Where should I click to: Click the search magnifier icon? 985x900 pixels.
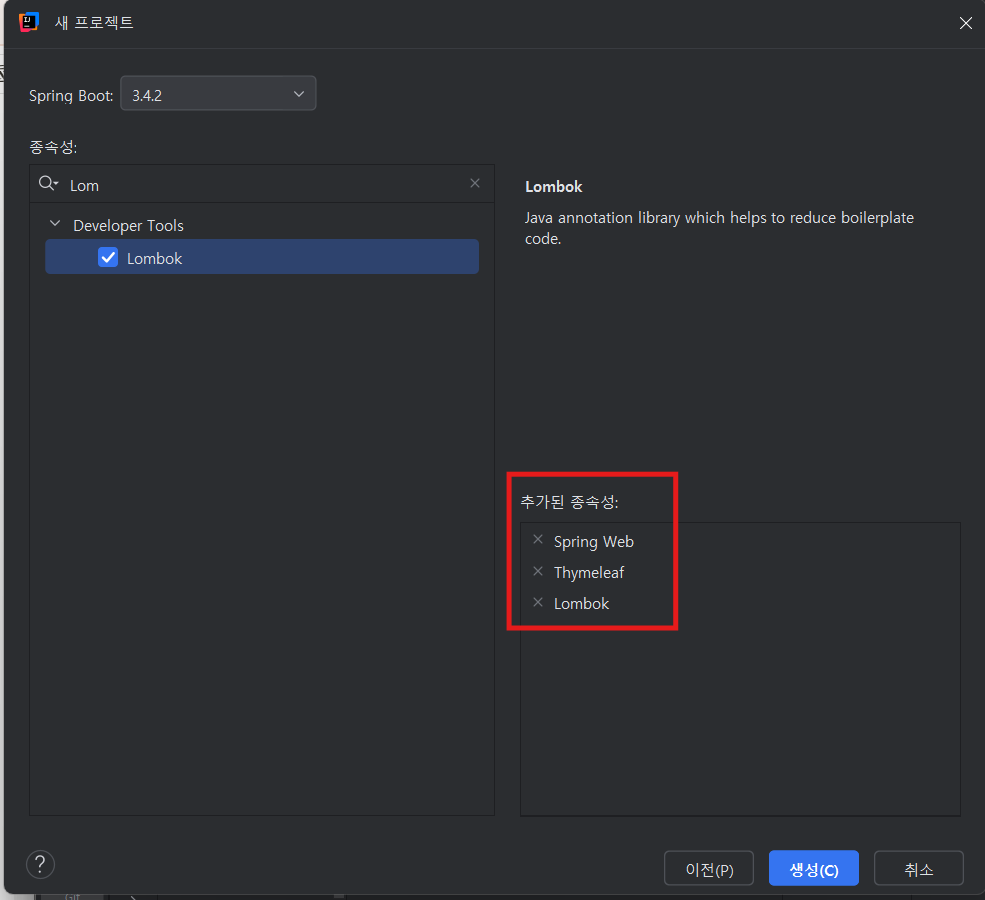[x=48, y=183]
